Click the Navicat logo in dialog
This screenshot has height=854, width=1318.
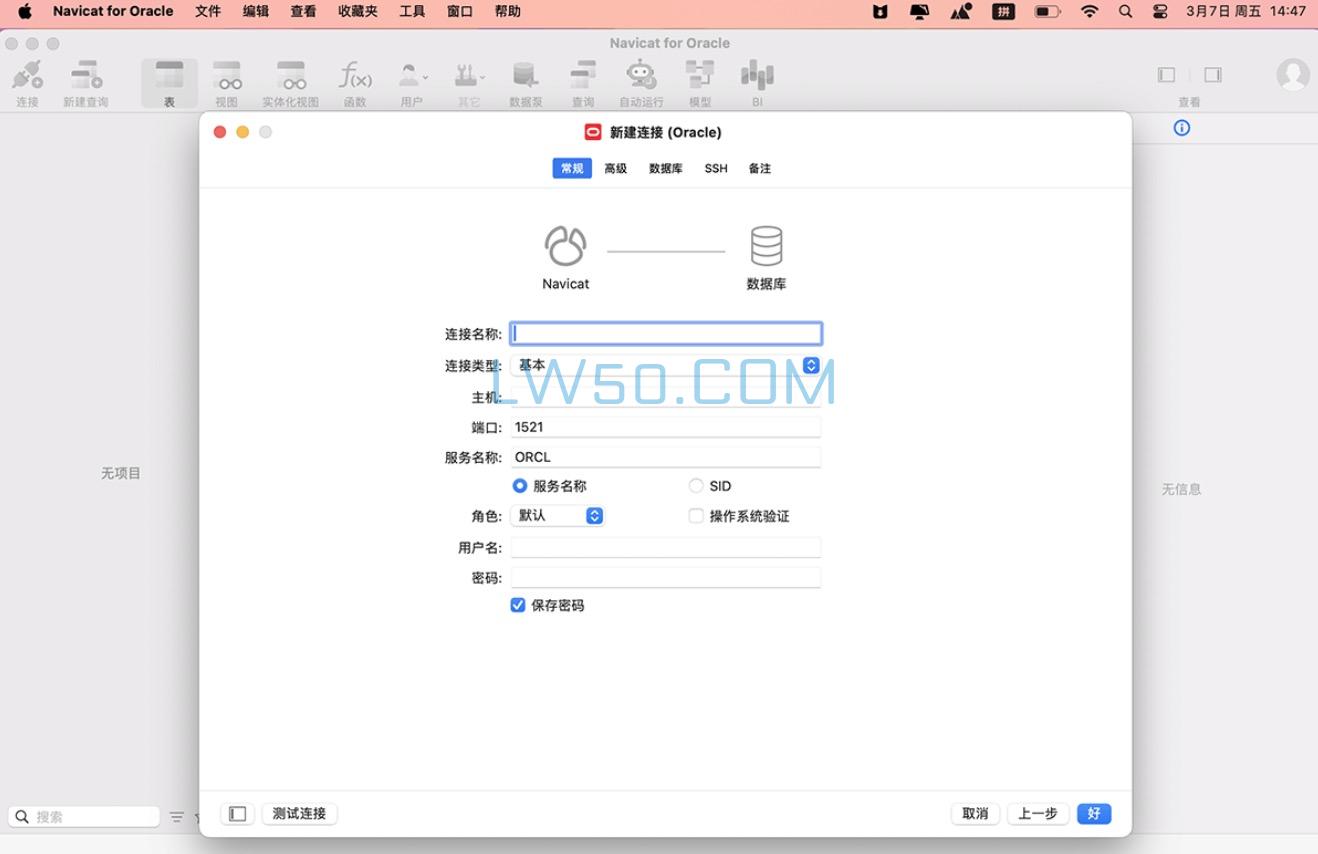[565, 246]
